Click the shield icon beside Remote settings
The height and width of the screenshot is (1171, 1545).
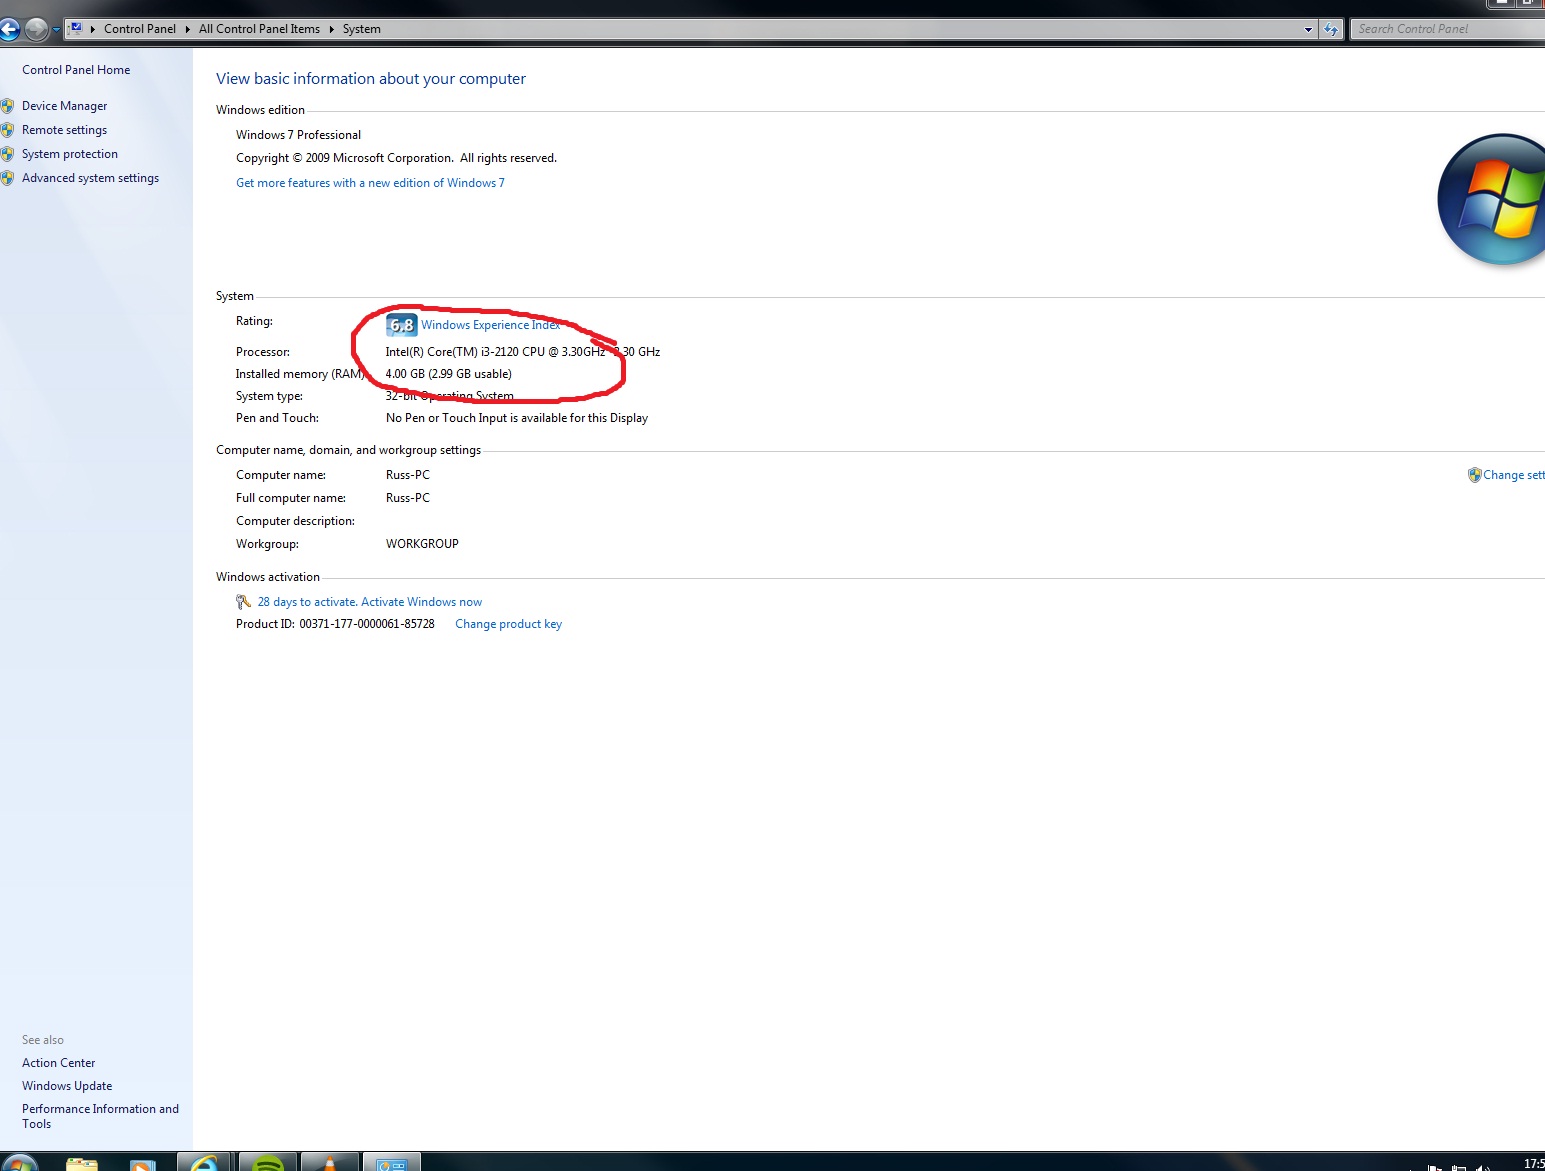(x=8, y=130)
